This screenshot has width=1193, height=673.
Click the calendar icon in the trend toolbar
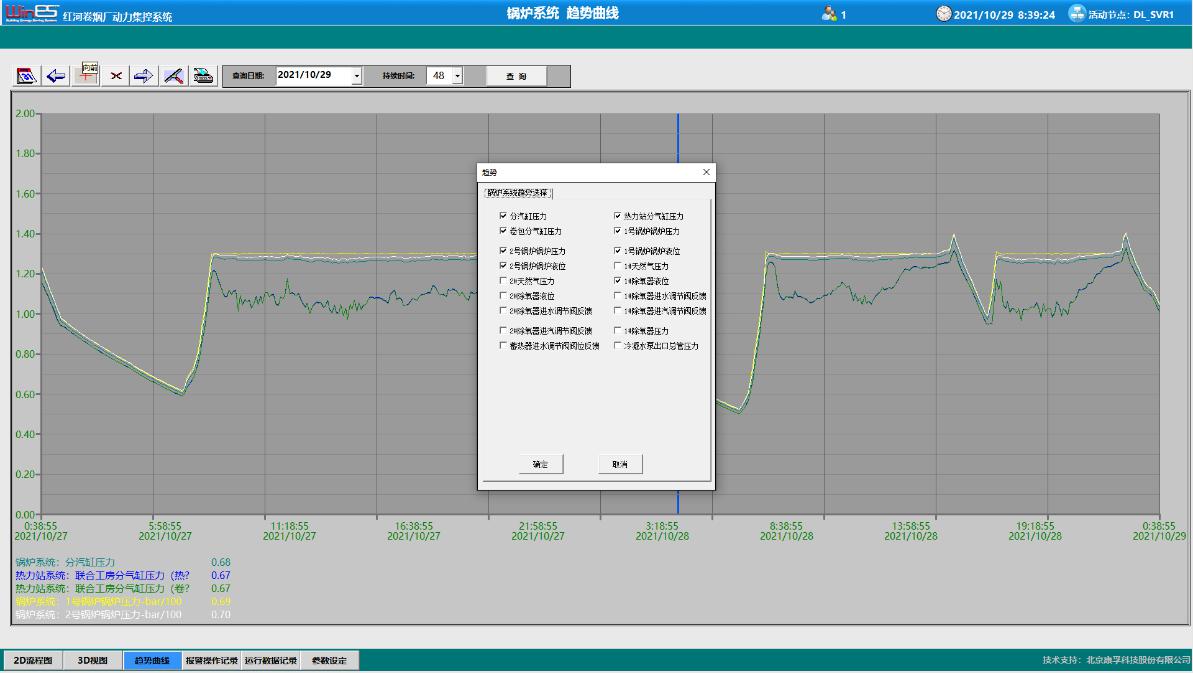pyautogui.click(x=27, y=76)
